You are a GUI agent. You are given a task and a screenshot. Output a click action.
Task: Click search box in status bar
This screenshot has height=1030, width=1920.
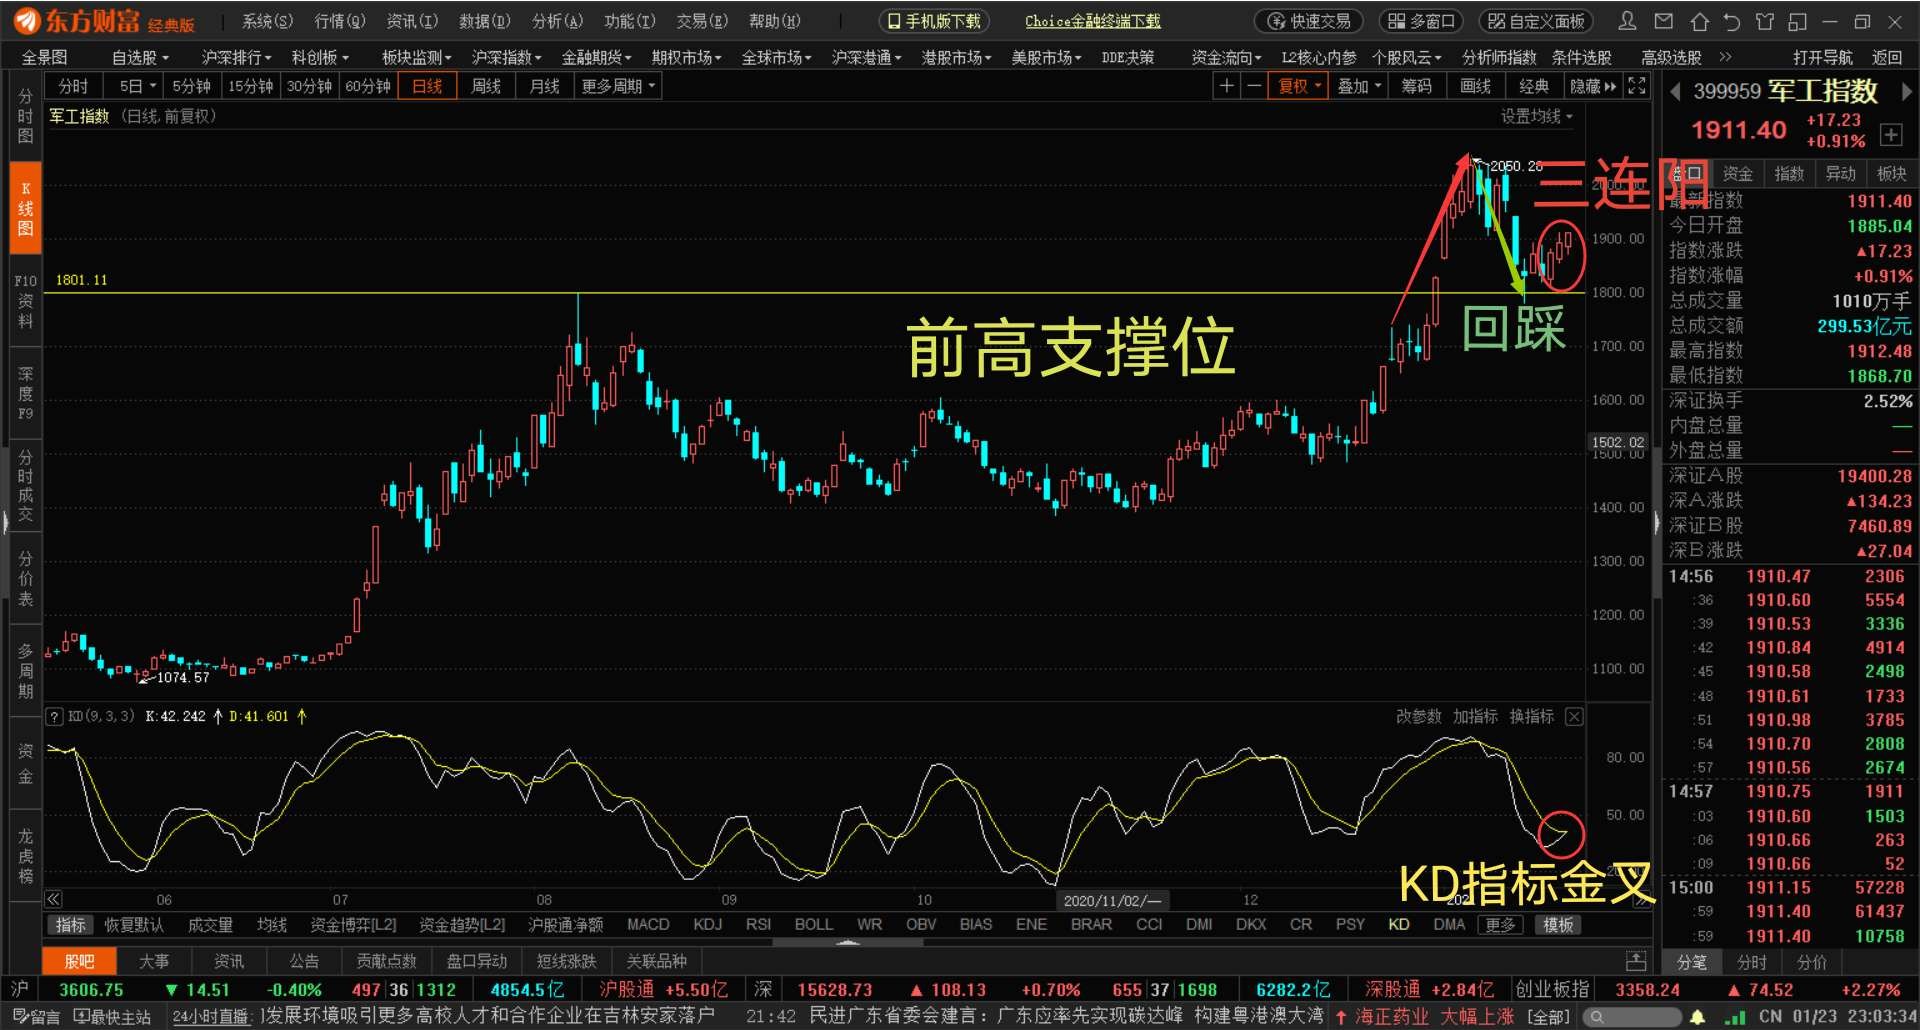click(1632, 1017)
